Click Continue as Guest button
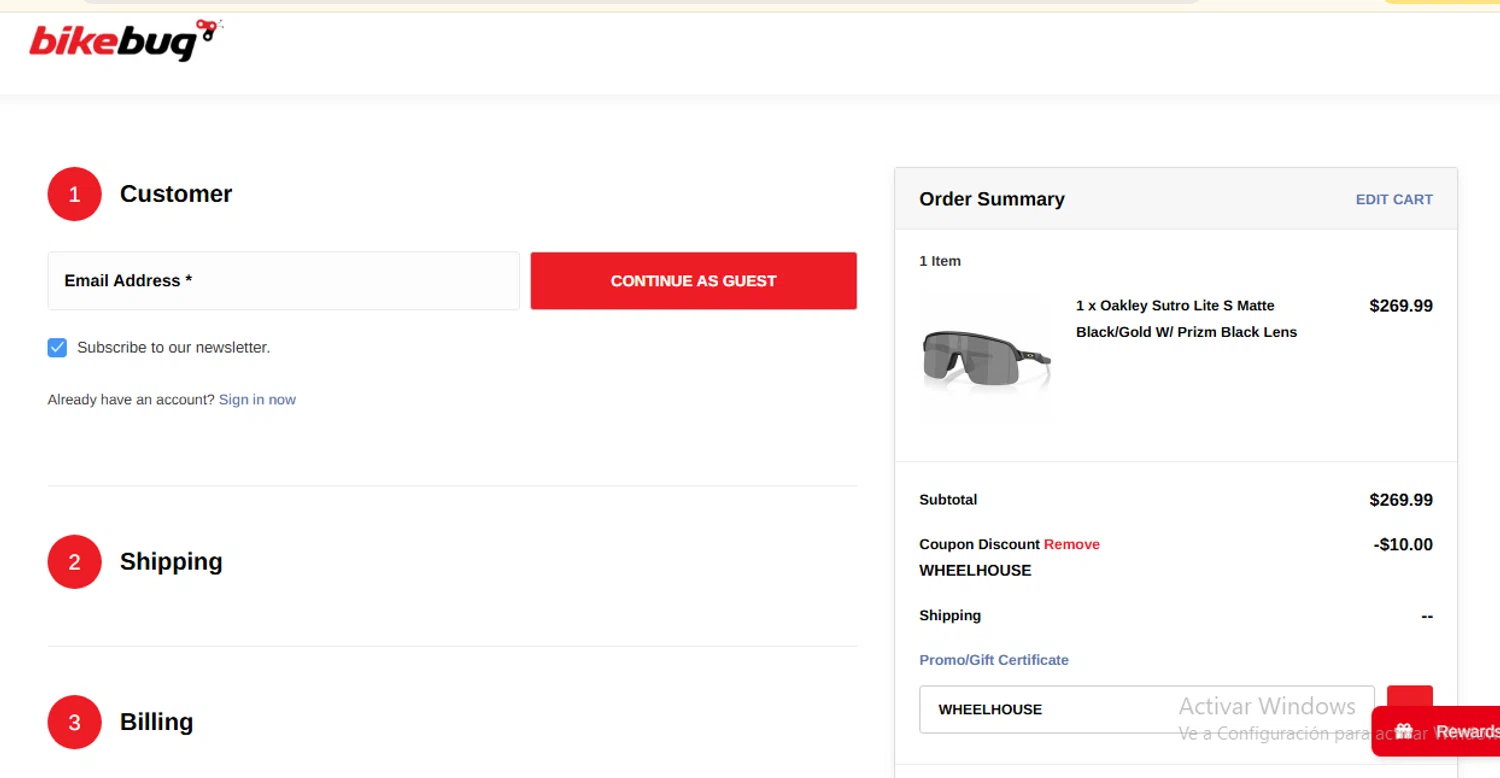This screenshot has width=1500, height=778. point(694,281)
